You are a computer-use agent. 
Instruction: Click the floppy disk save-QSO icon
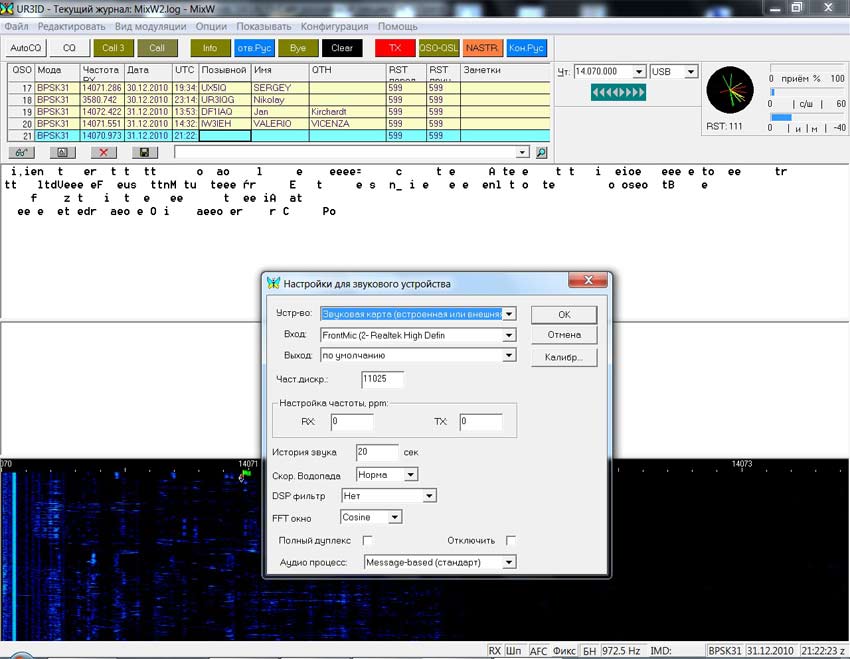pyautogui.click(x=144, y=153)
